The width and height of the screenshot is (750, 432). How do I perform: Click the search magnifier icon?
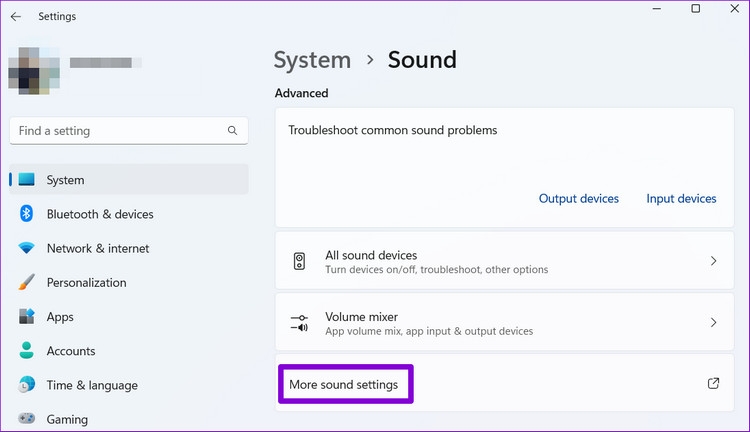(233, 131)
